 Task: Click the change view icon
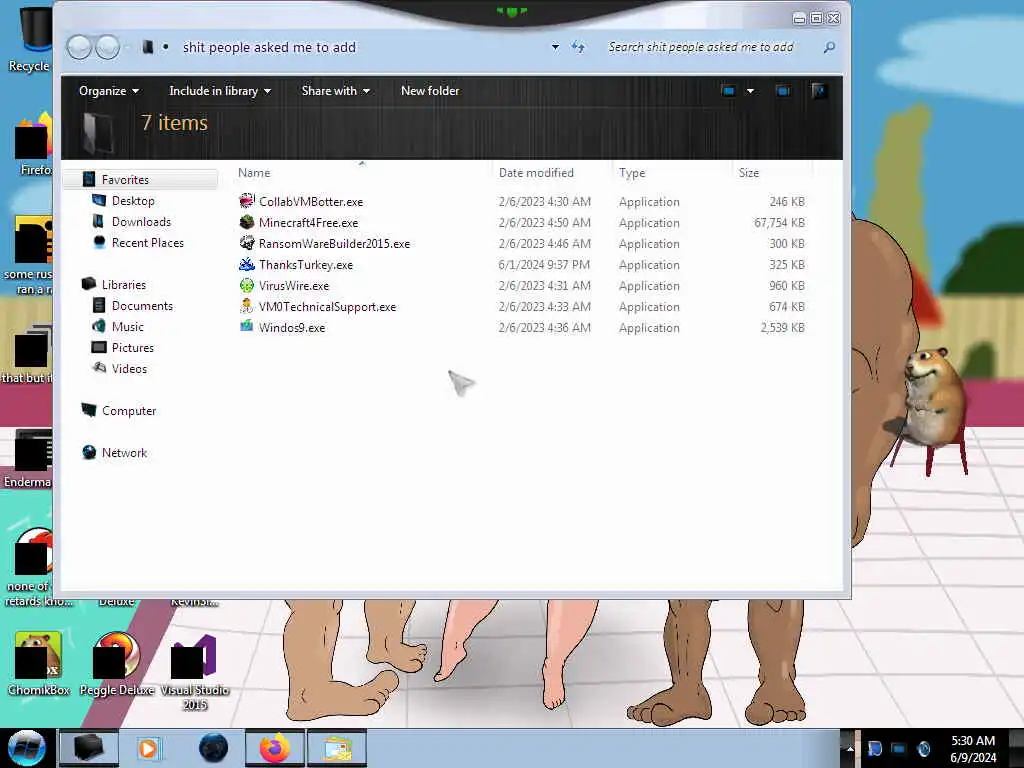pos(729,91)
